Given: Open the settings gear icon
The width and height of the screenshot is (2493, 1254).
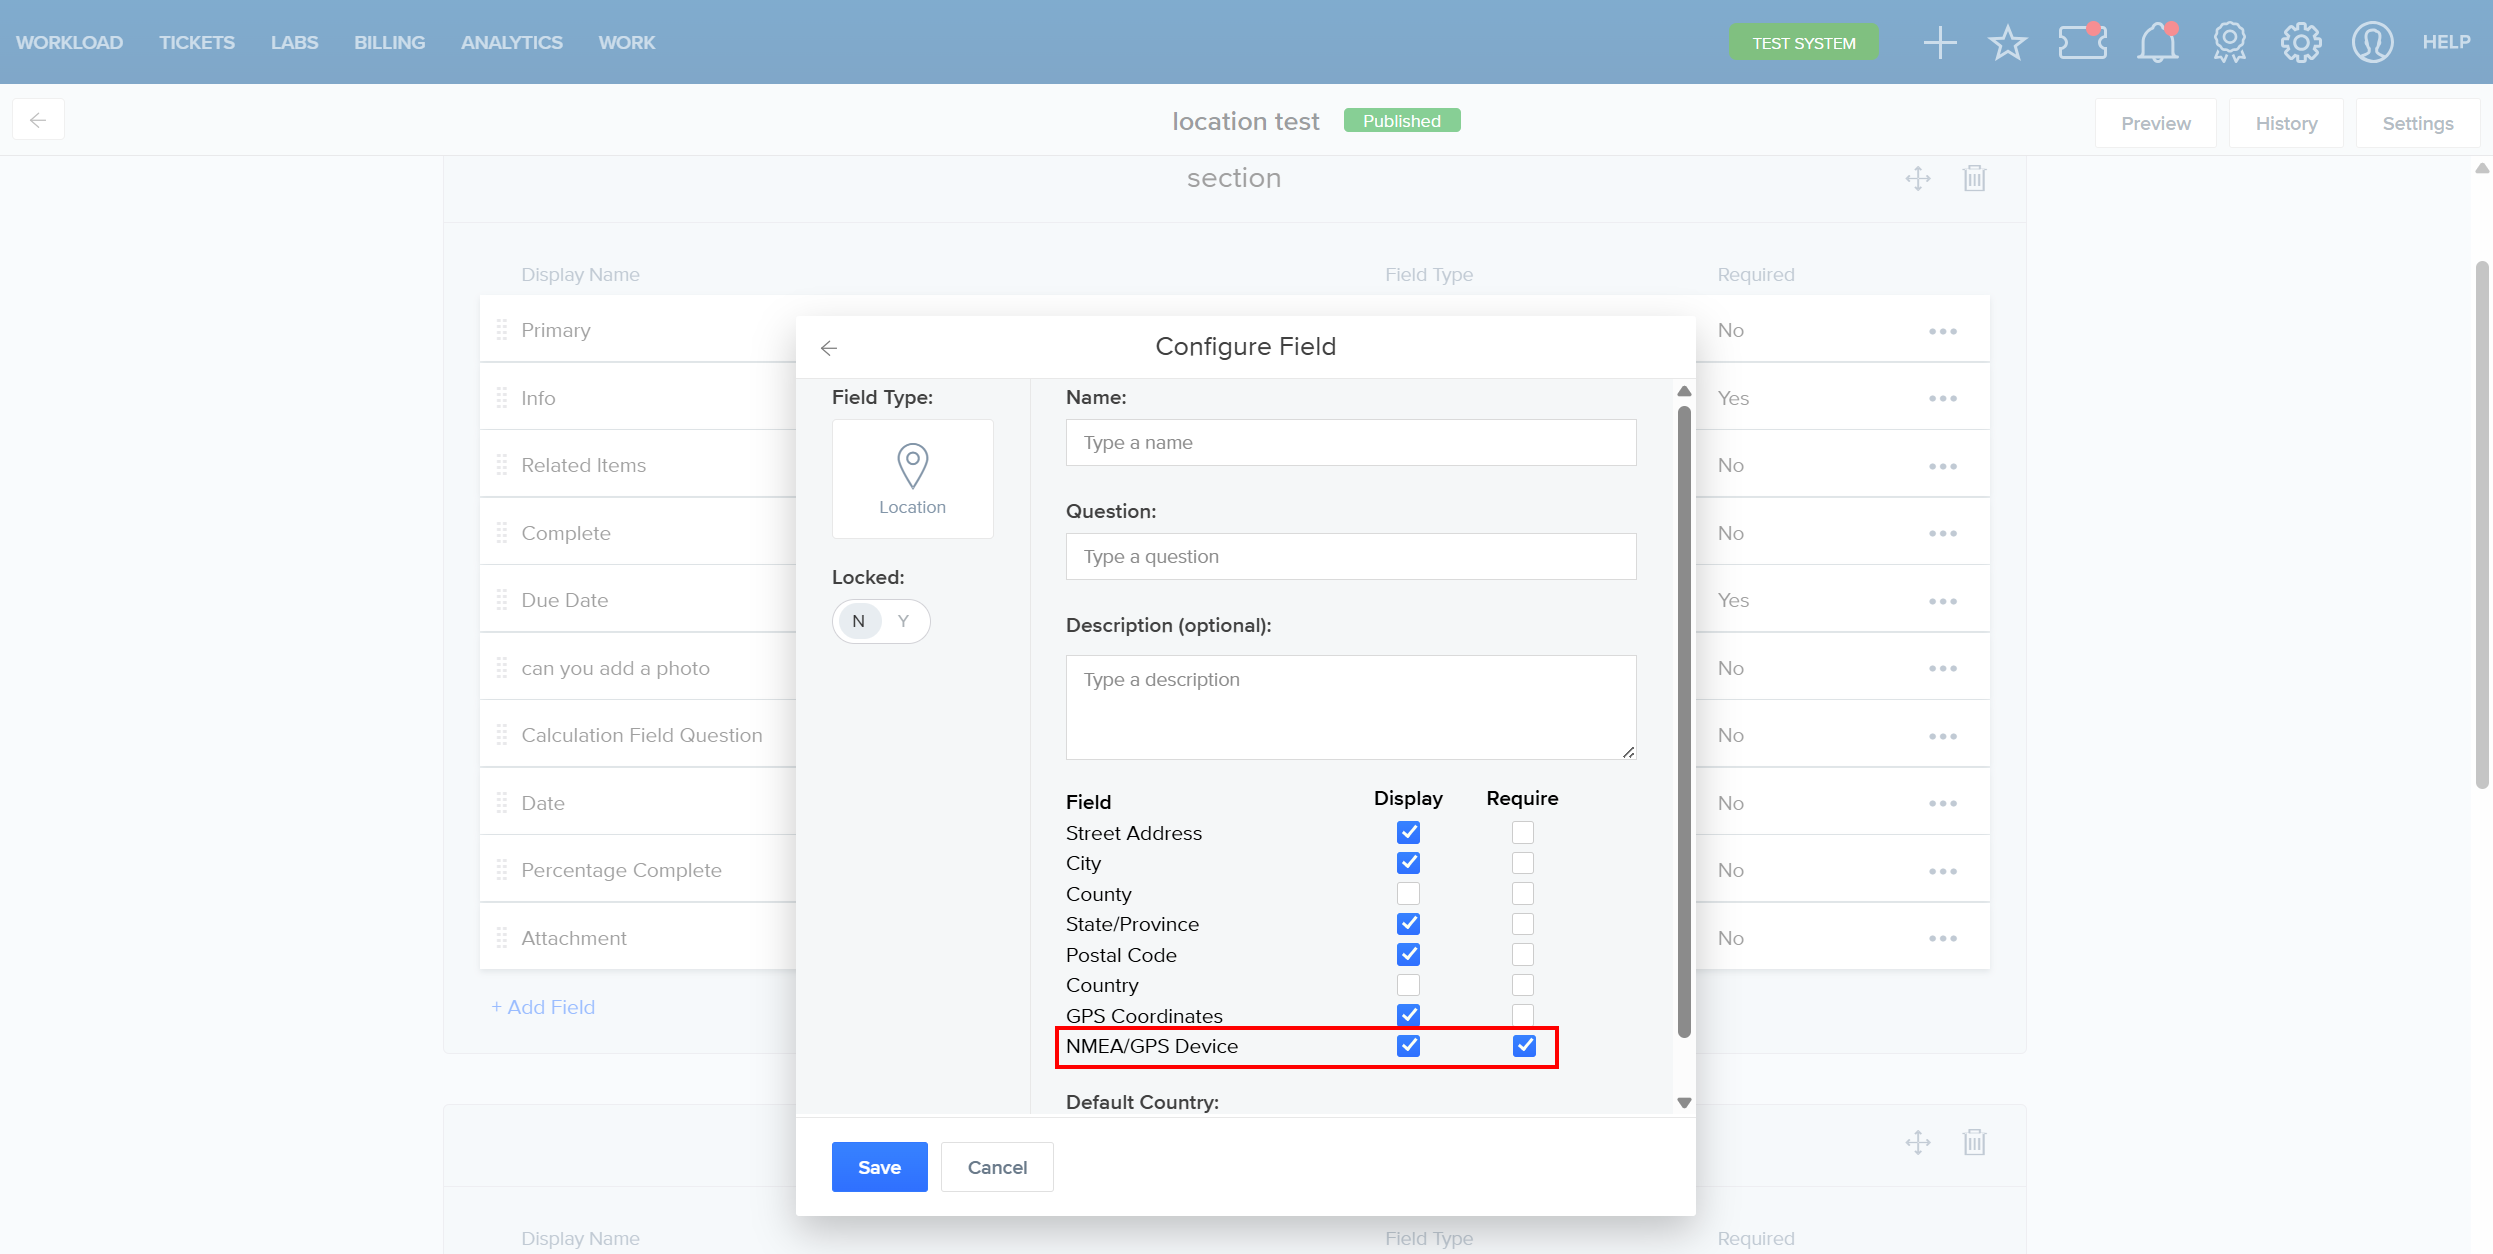Looking at the screenshot, I should tap(2300, 43).
